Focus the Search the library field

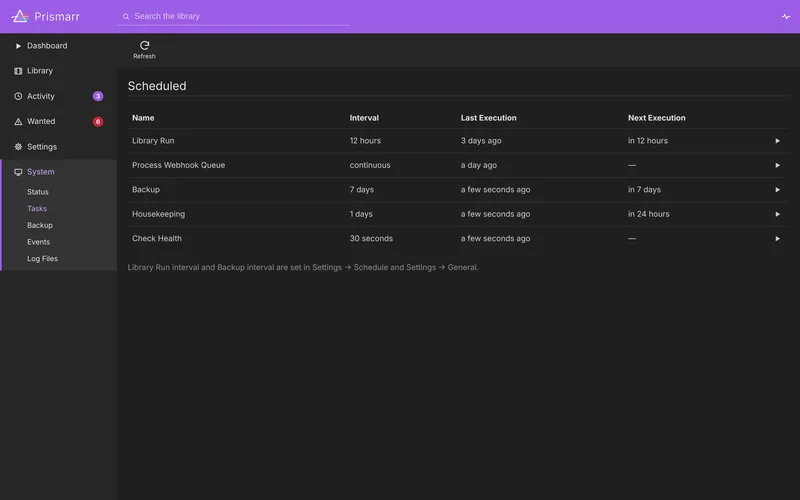pyautogui.click(x=233, y=16)
